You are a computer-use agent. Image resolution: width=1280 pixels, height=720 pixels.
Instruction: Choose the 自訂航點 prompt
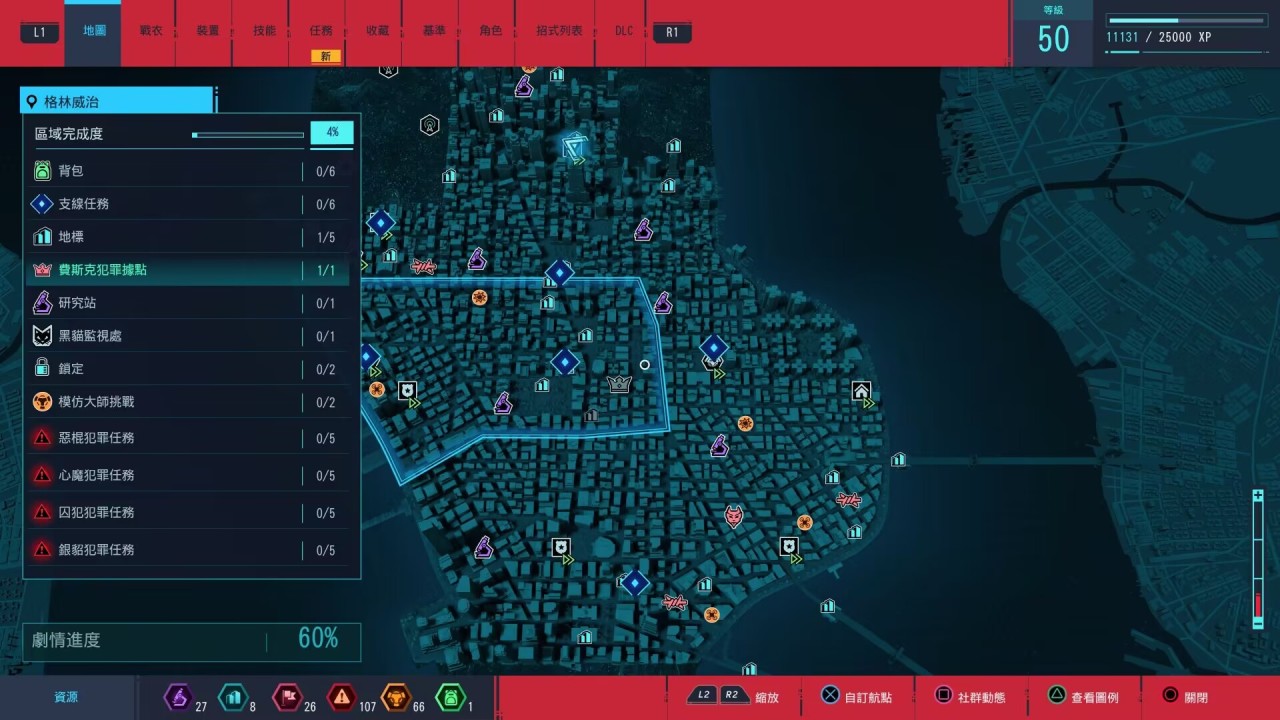coord(857,697)
